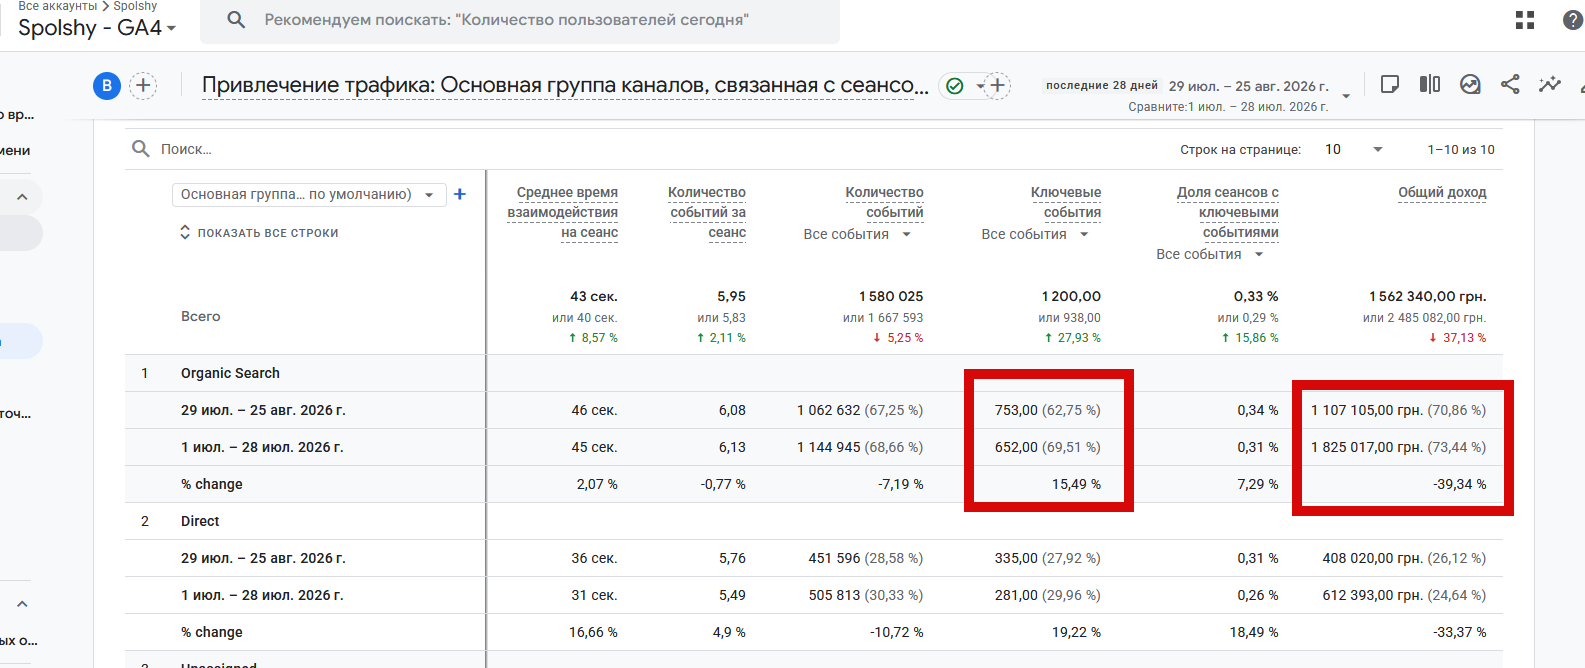The height and width of the screenshot is (668, 1585).
Task: Sort by Среднее время взаимодействия column
Action: coord(563,212)
